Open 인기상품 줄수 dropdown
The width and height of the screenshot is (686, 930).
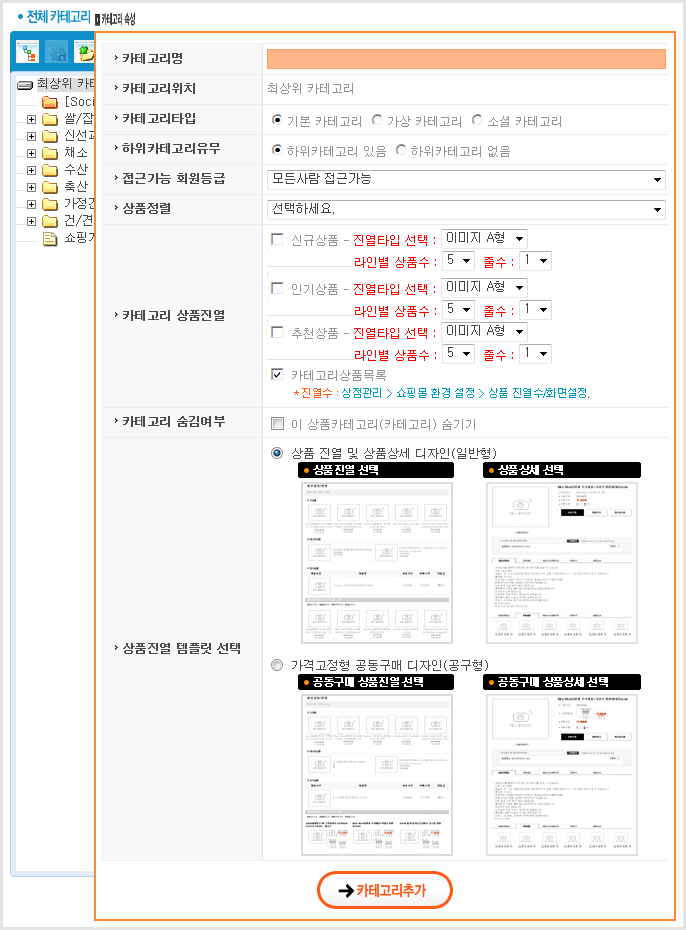pos(535,310)
